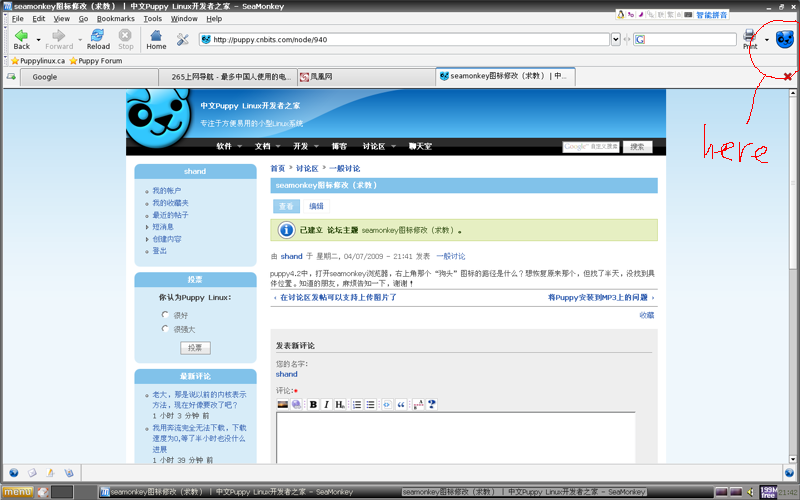800x500 pixels.
Task: Click the 投票 vote button
Action: point(195,348)
